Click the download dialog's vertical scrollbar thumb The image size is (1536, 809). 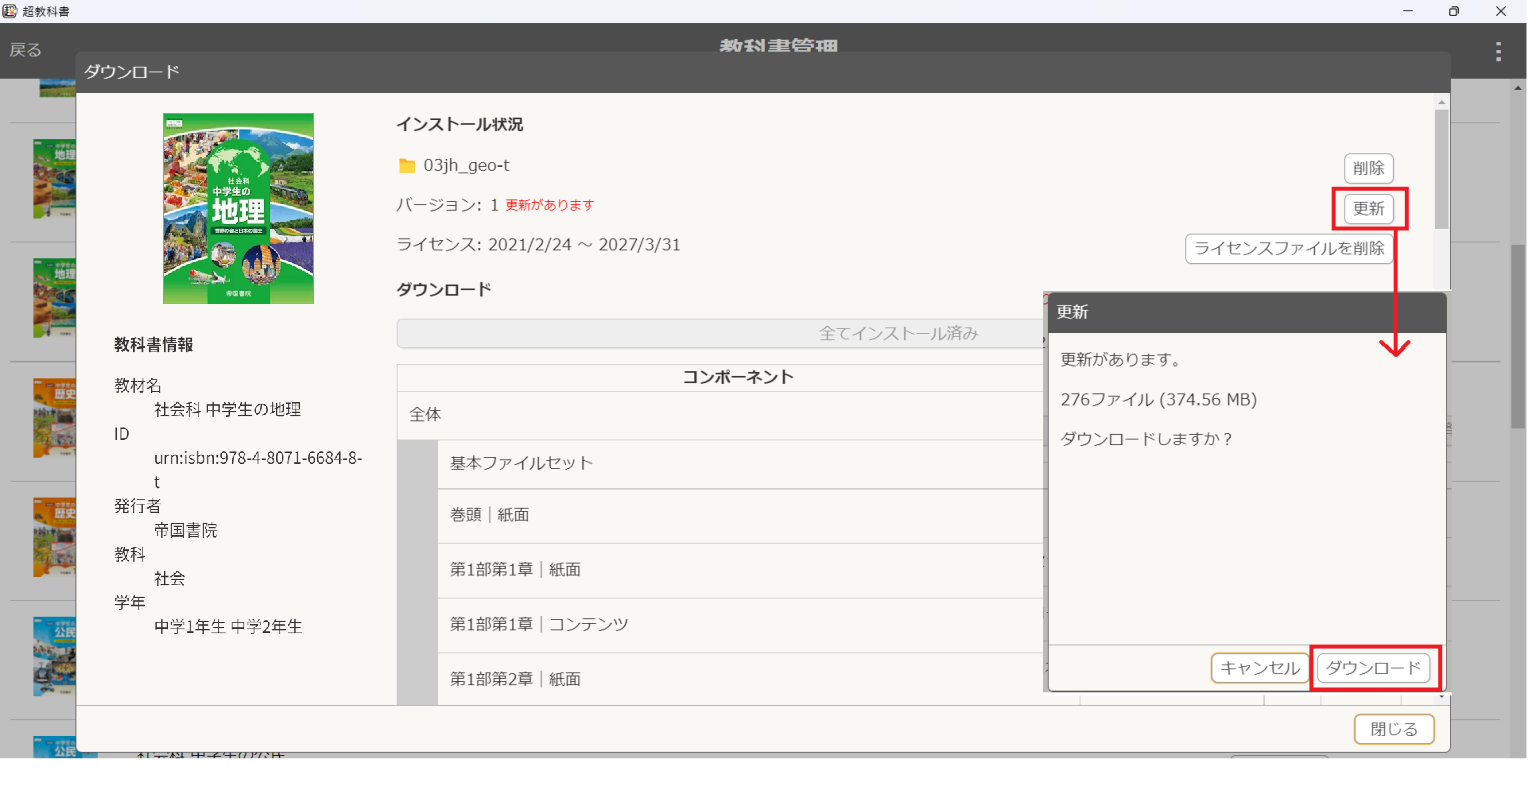[1441, 168]
